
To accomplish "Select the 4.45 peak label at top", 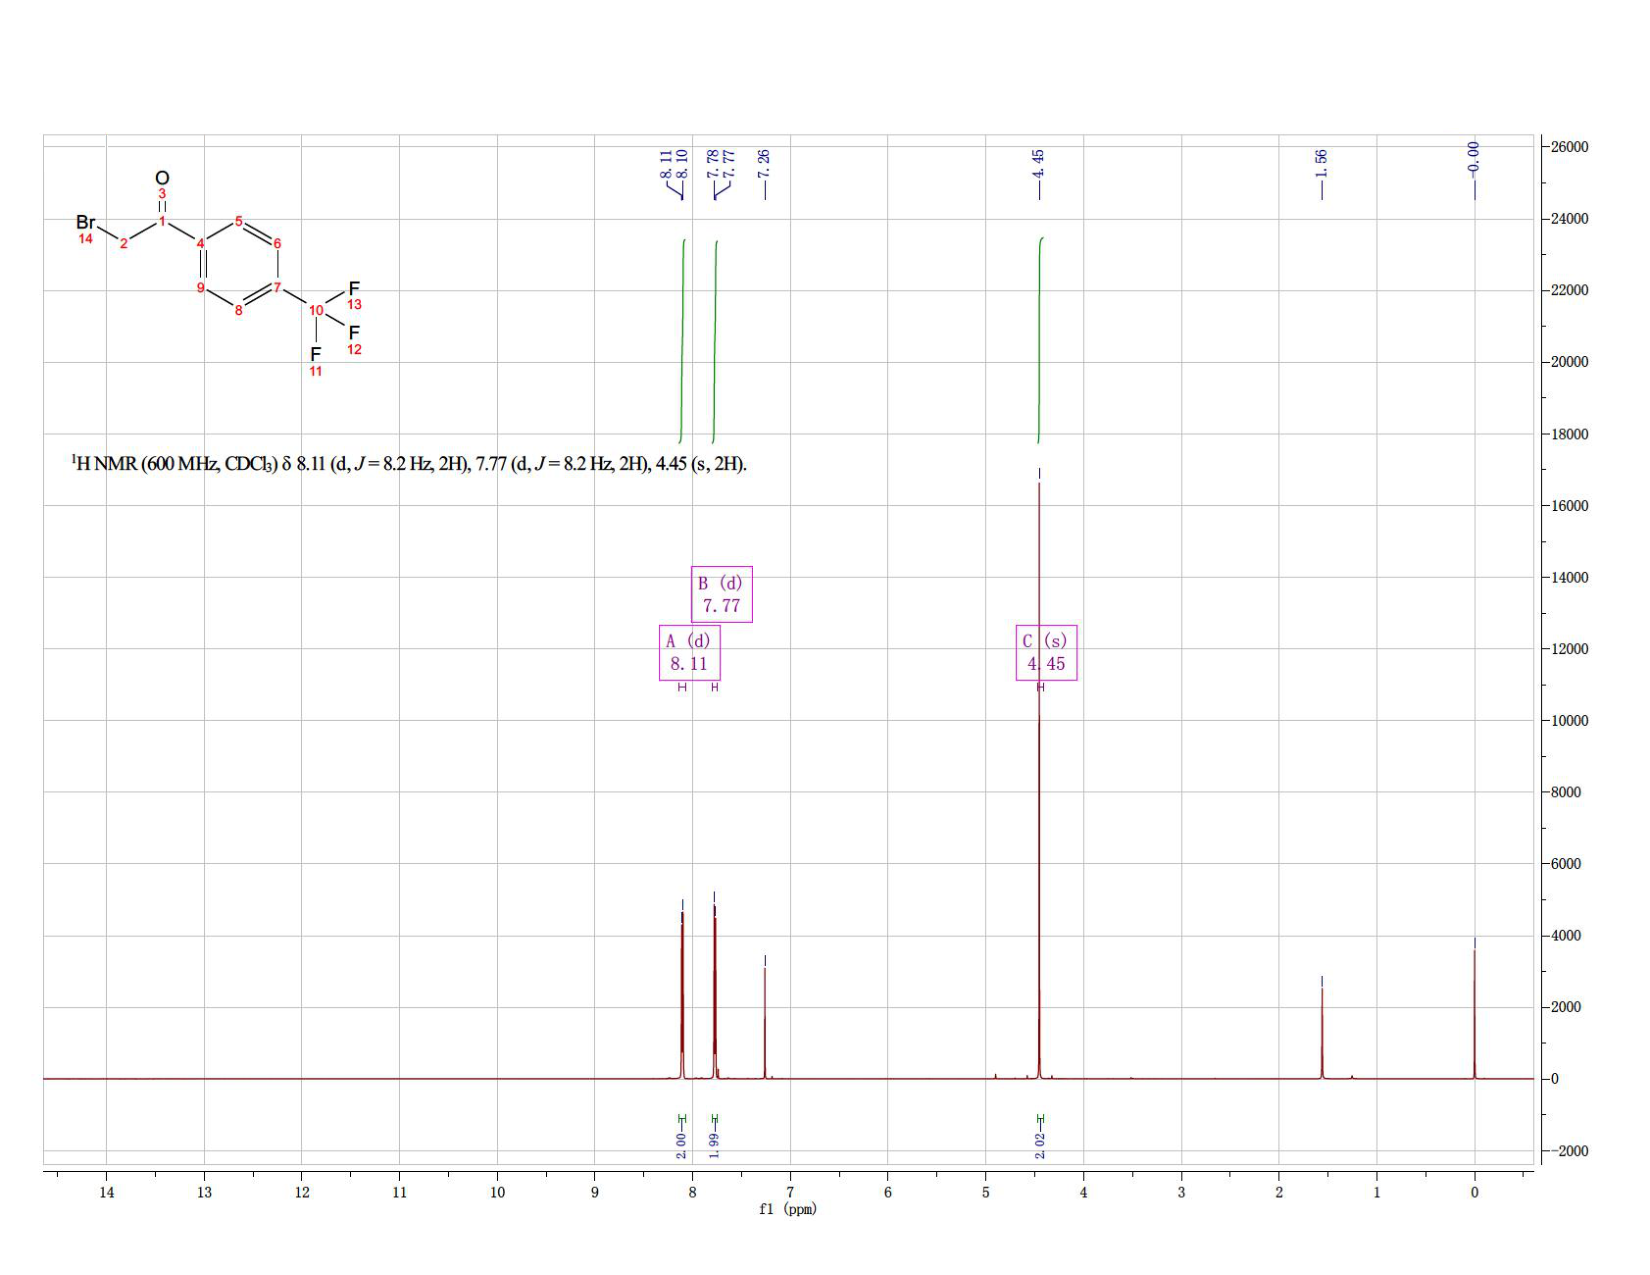I will [1039, 163].
